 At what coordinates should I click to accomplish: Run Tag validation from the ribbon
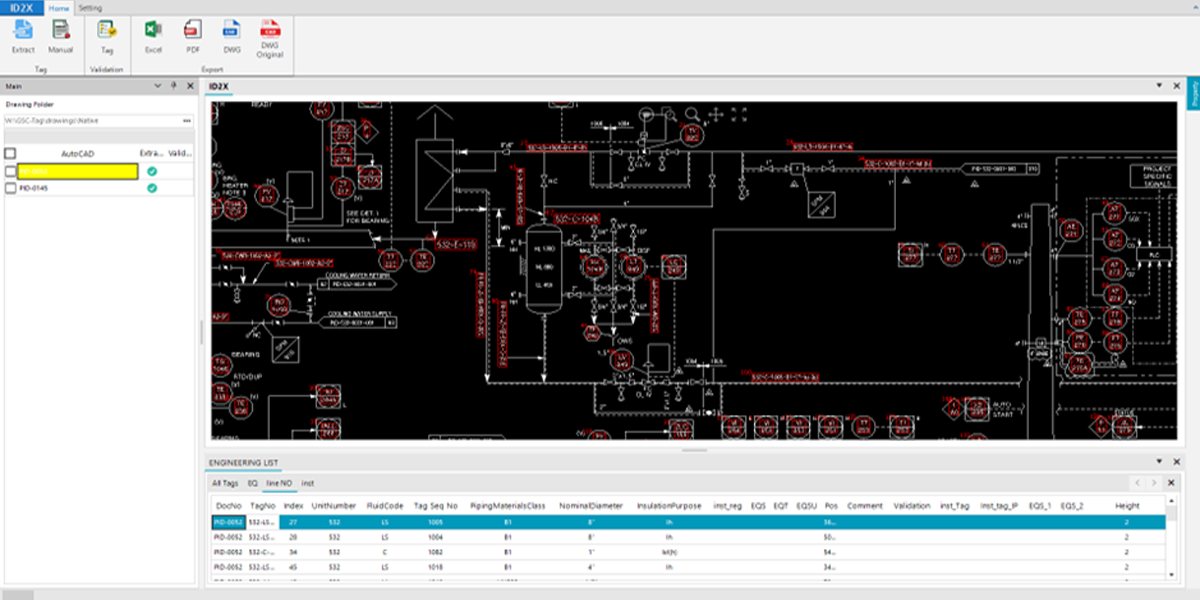[x=106, y=37]
